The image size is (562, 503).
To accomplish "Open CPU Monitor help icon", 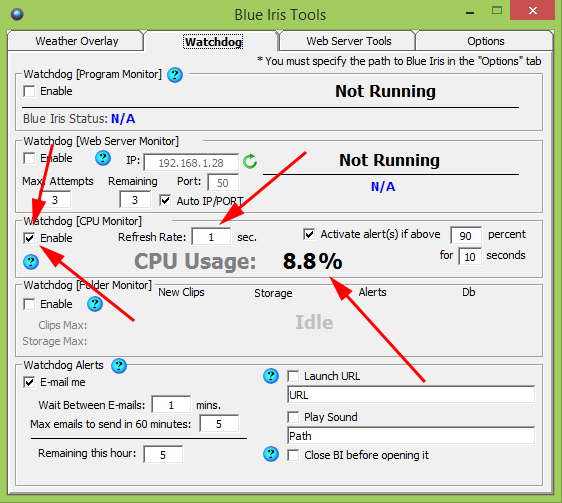I will (x=31, y=262).
